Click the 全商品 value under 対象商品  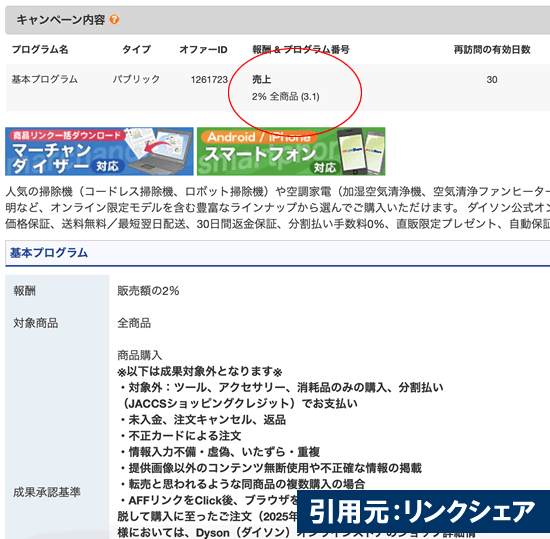pos(134,323)
